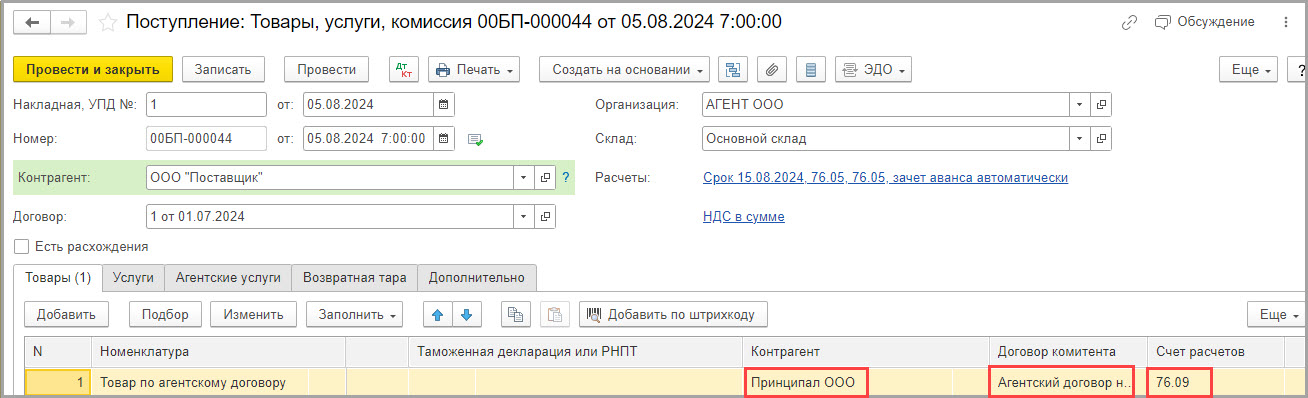Click the Номенклатура column header

(x=218, y=351)
